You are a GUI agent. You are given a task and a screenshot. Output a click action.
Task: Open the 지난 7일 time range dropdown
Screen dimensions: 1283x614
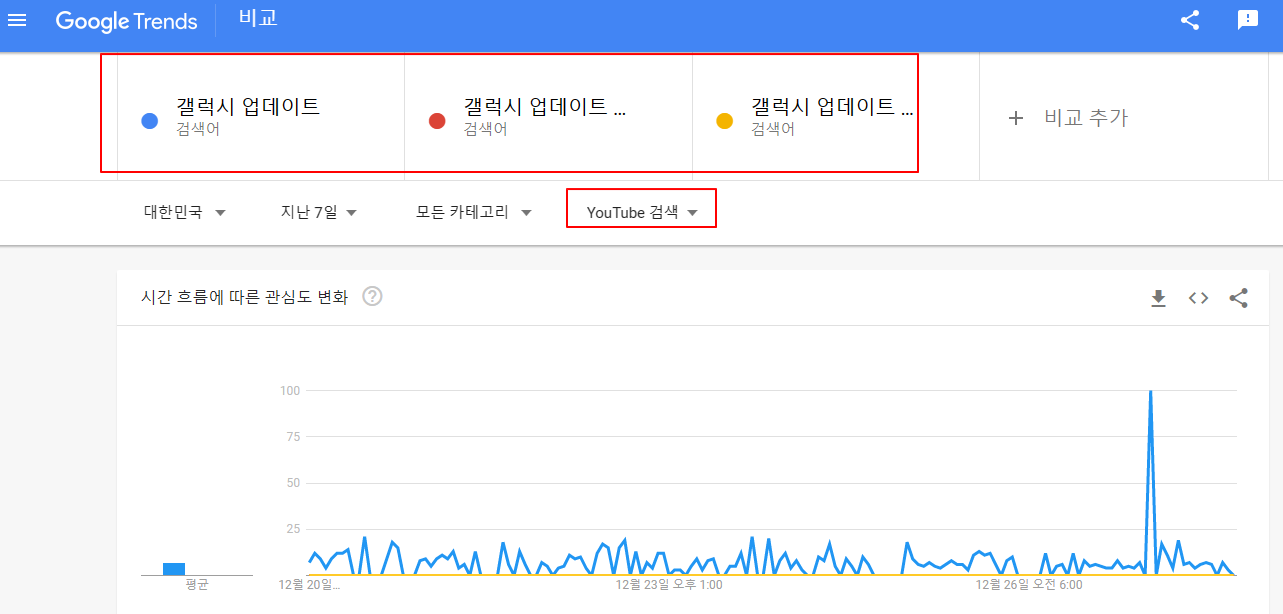coord(319,212)
